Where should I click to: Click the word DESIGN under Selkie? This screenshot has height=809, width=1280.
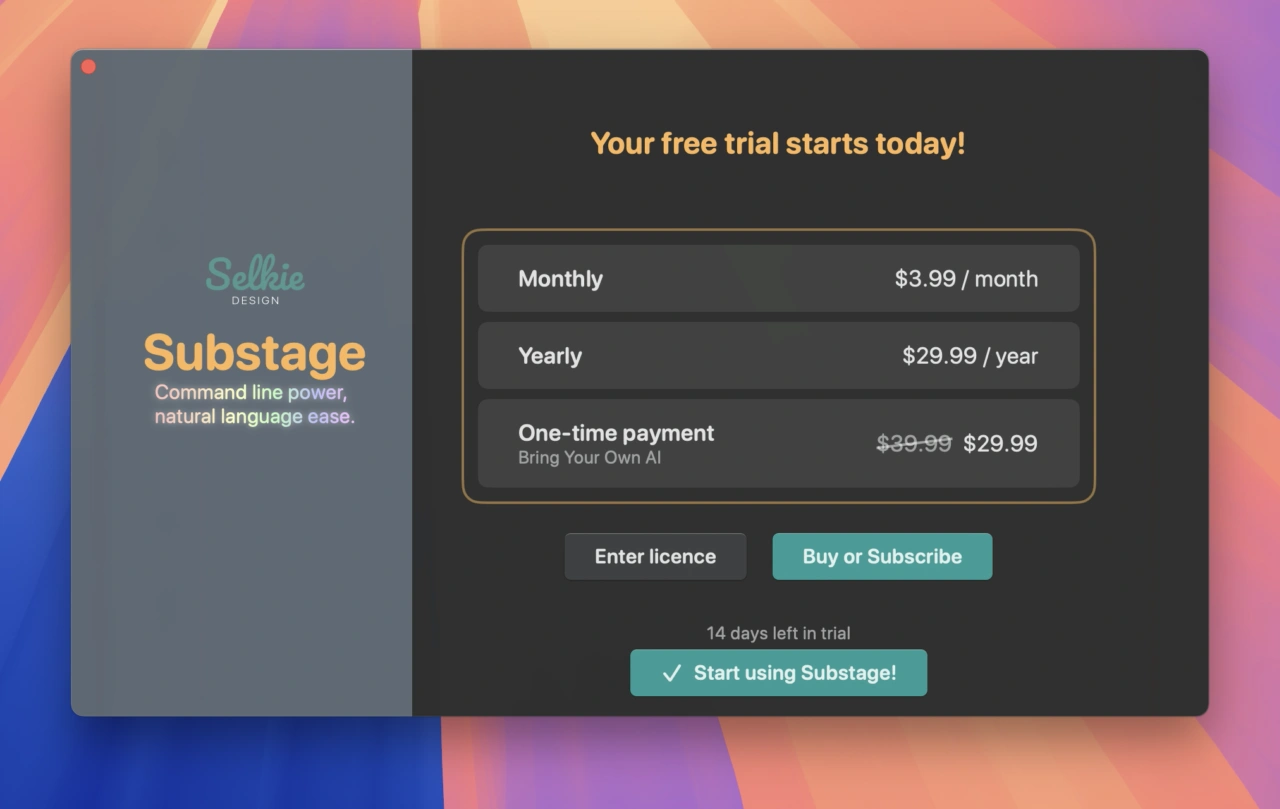coord(255,300)
